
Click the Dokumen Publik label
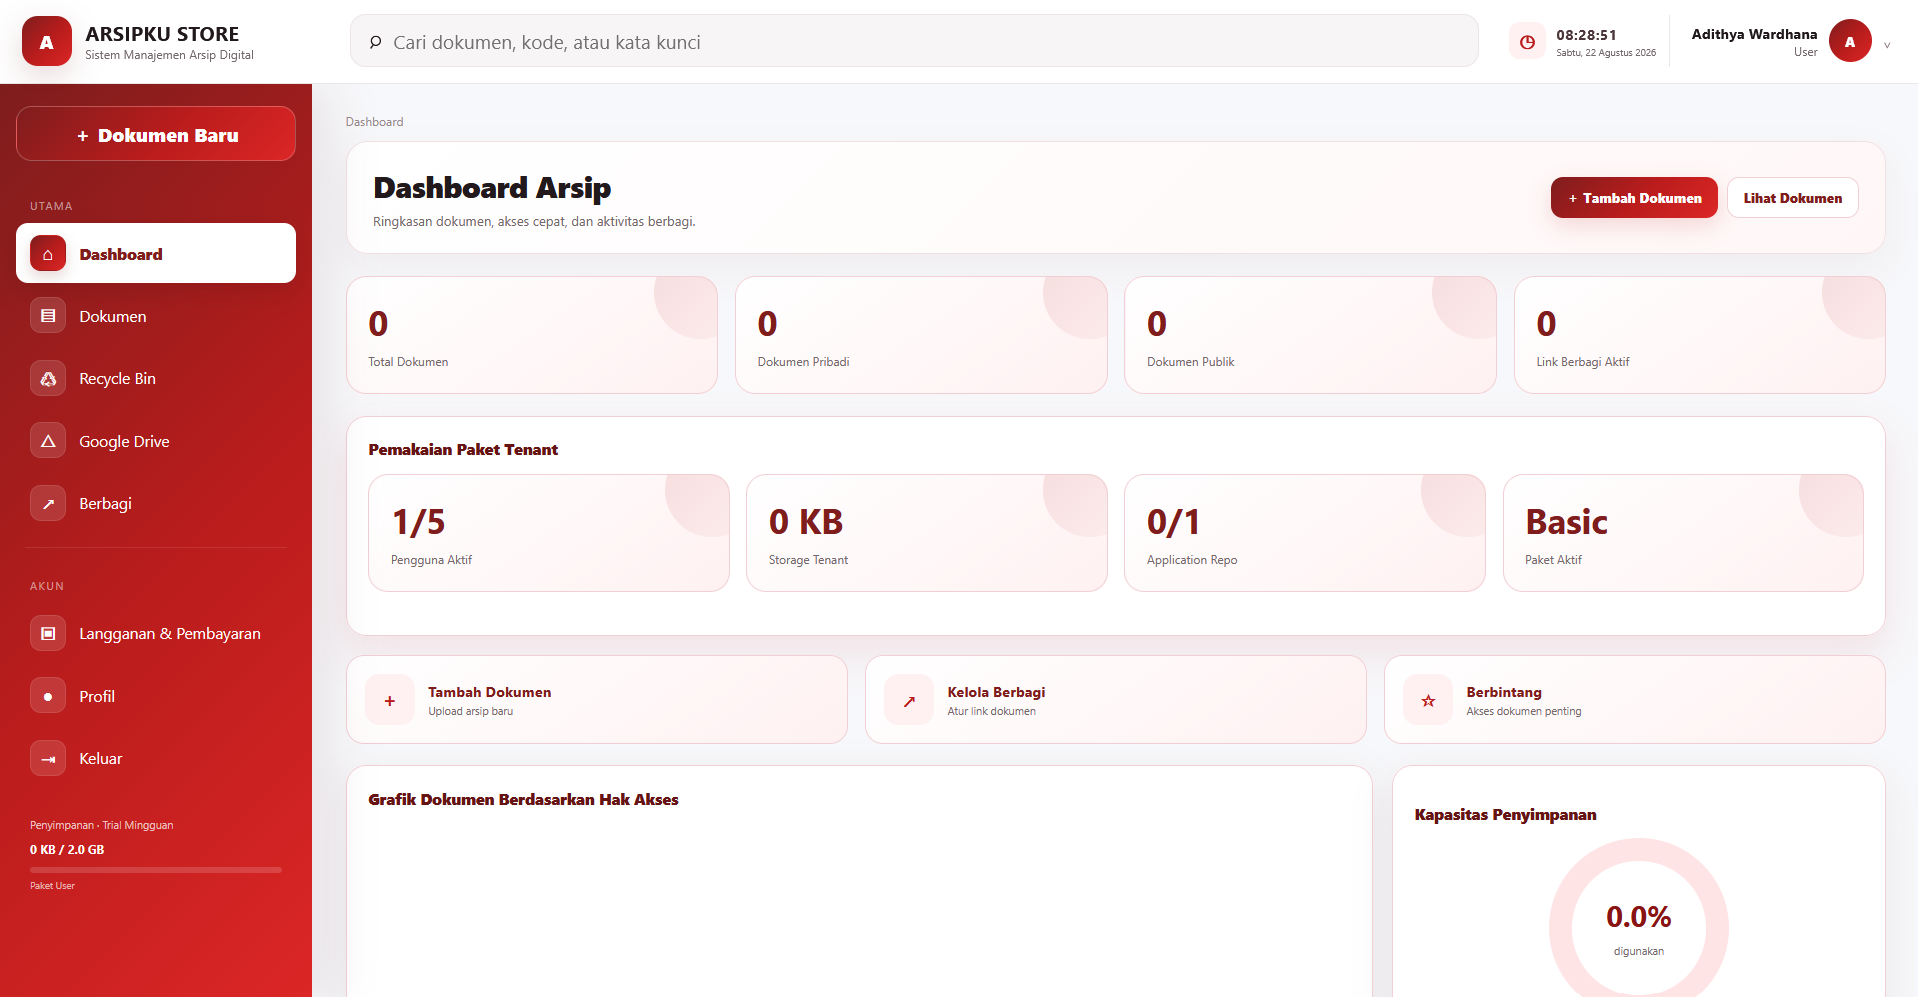1190,362
